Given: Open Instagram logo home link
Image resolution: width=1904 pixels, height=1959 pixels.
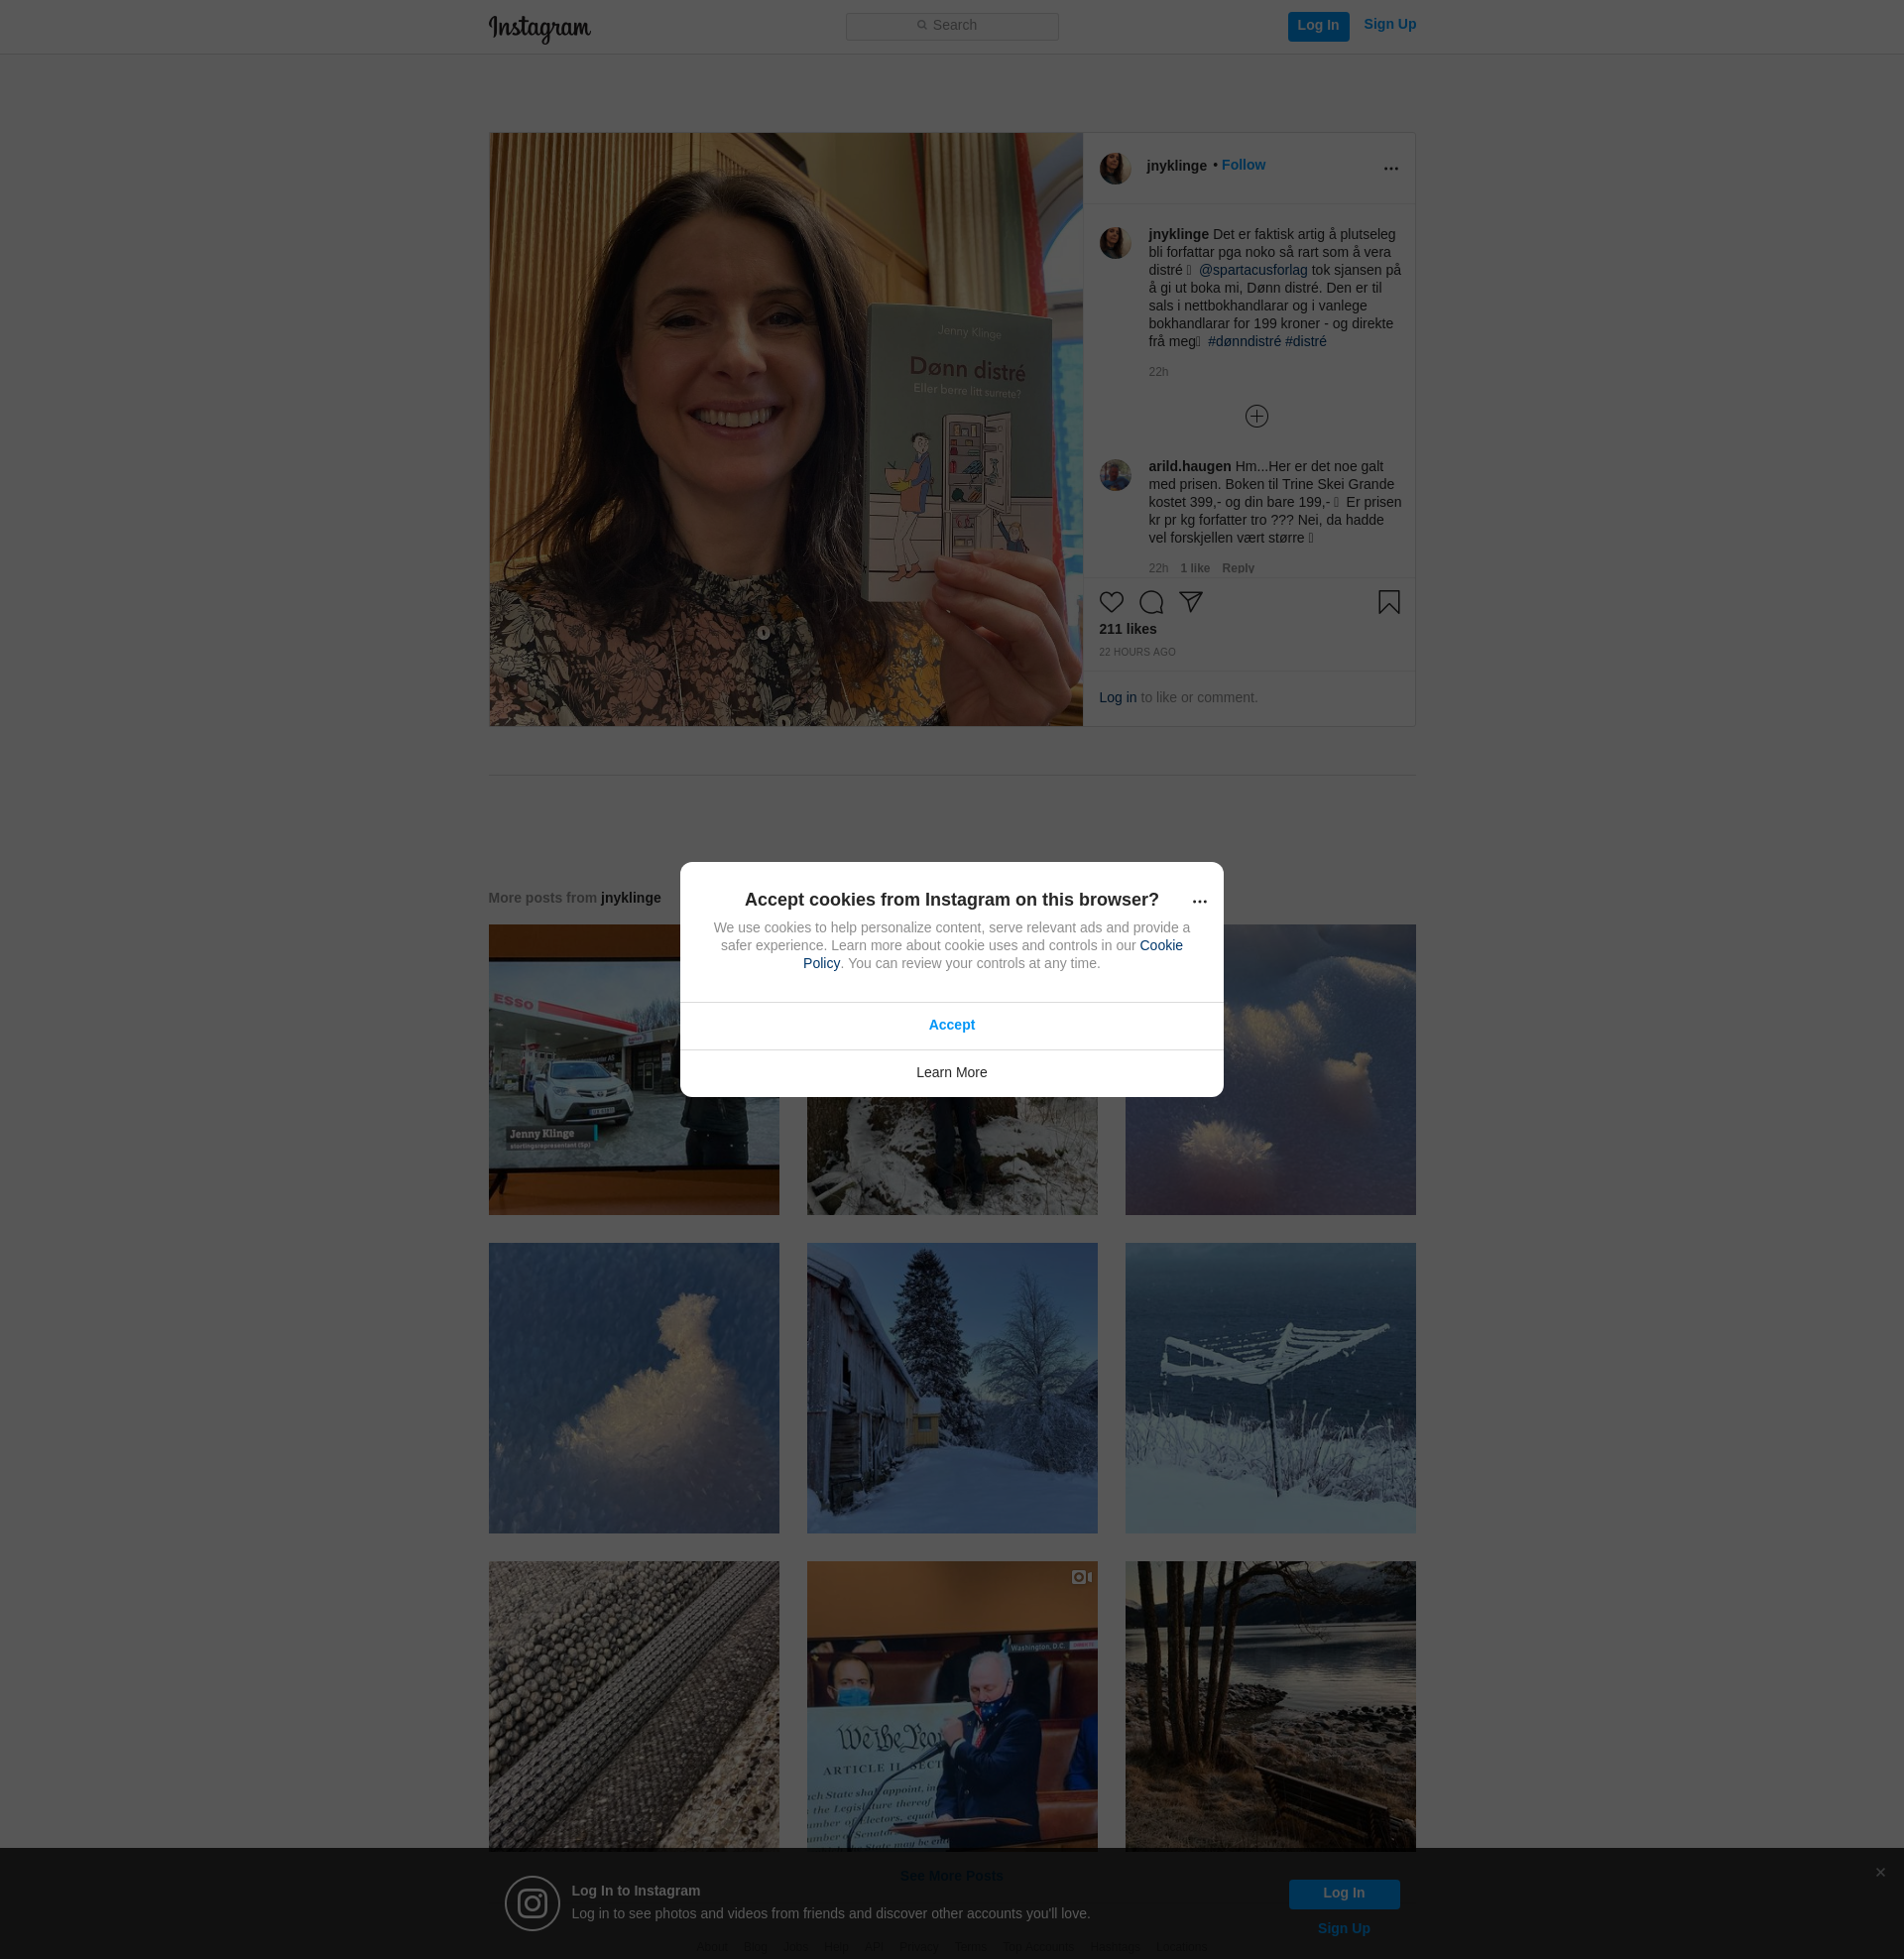Looking at the screenshot, I should (x=539, y=28).
